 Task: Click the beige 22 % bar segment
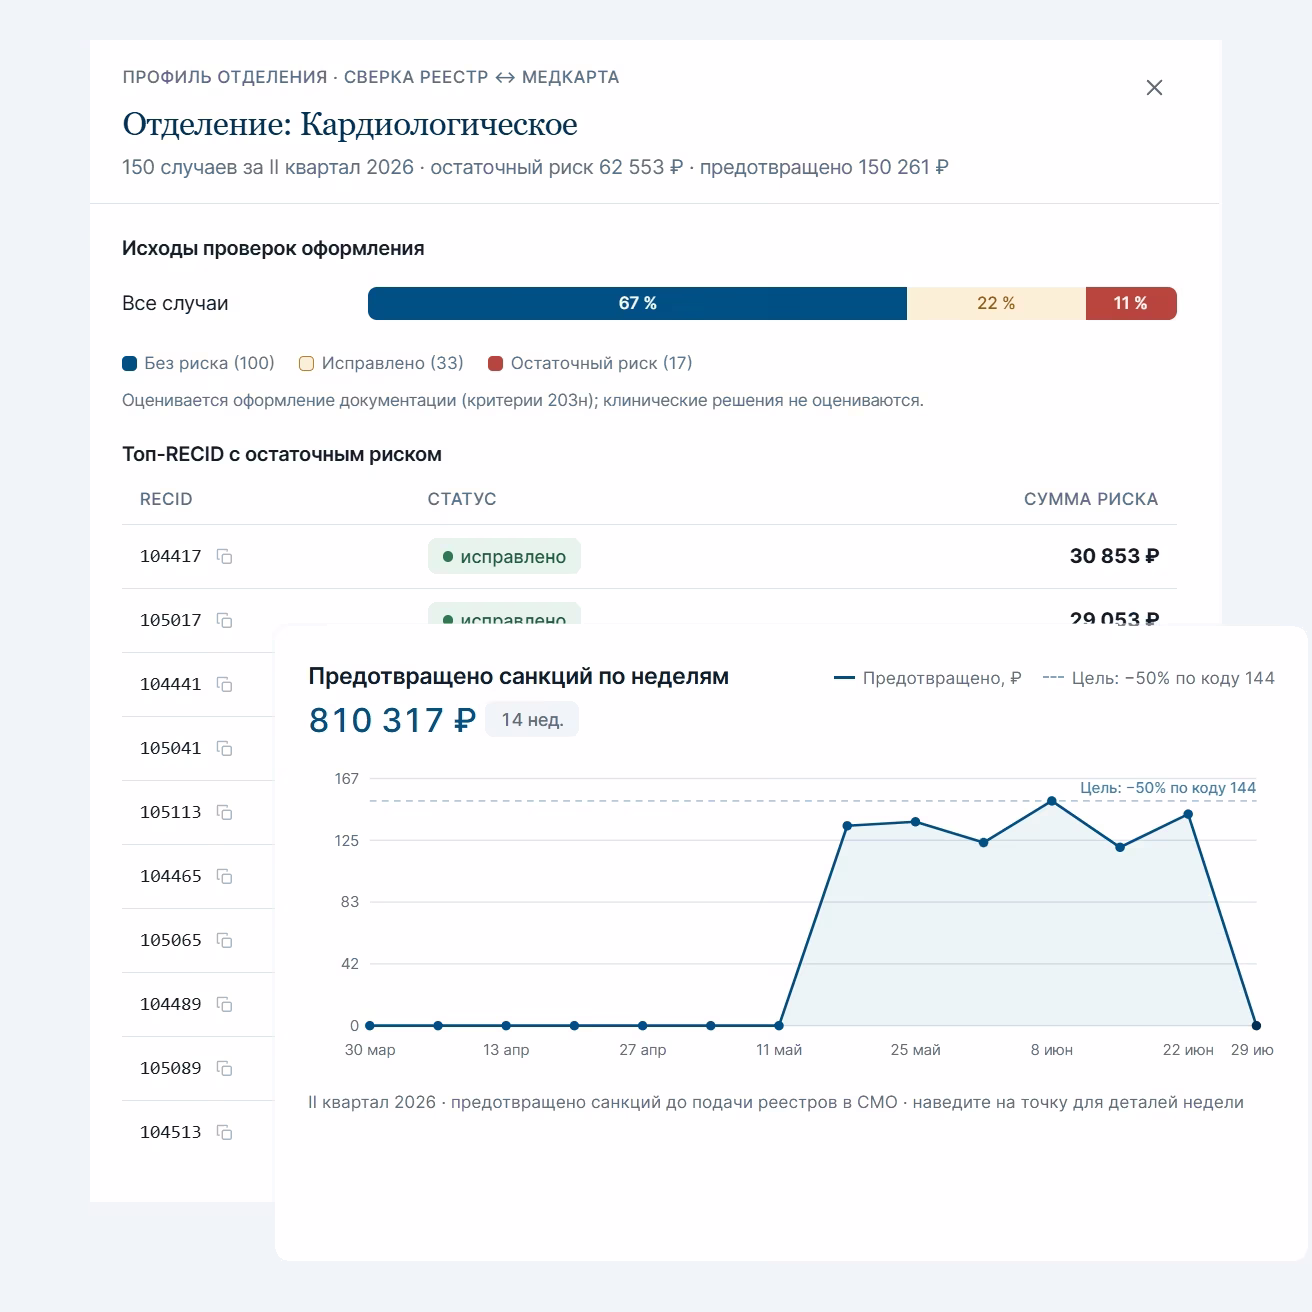996,303
